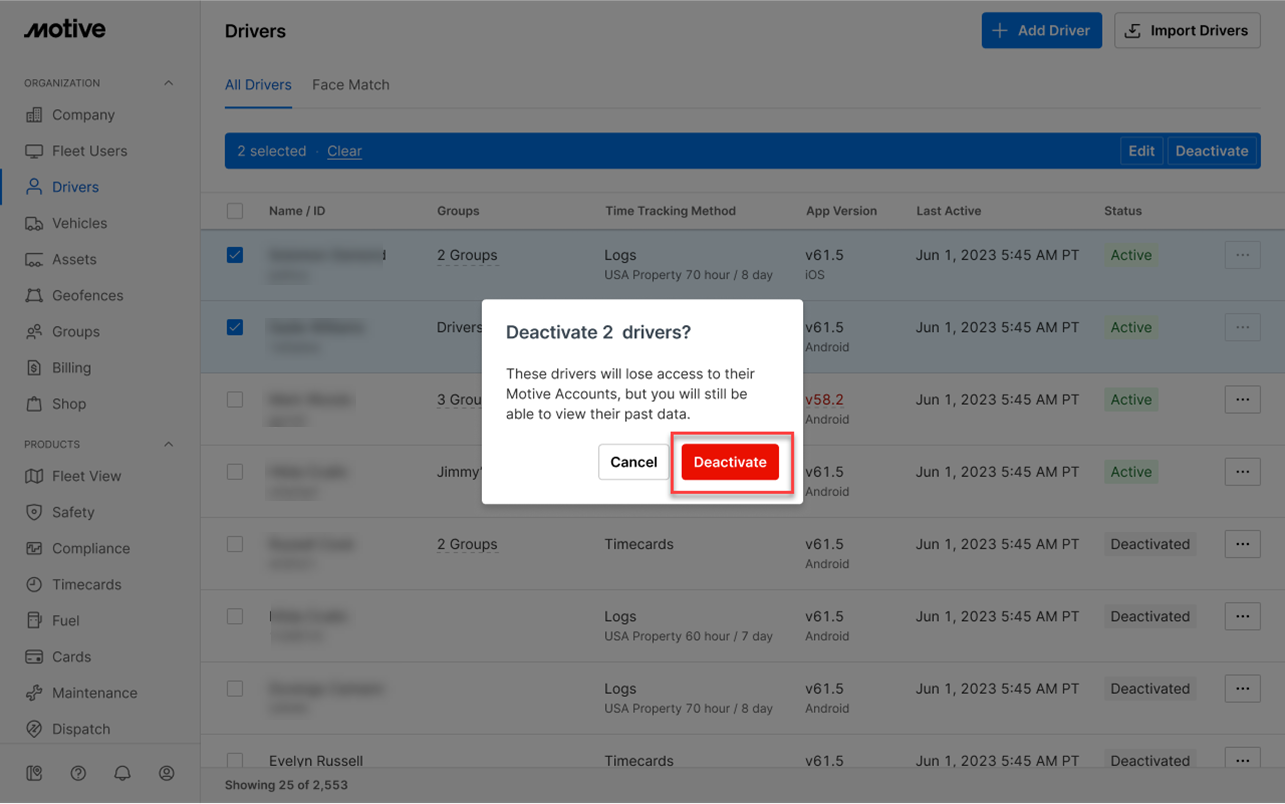This screenshot has width=1285, height=804.
Task: Open more options for first active iOS driver
Action: 1242,255
